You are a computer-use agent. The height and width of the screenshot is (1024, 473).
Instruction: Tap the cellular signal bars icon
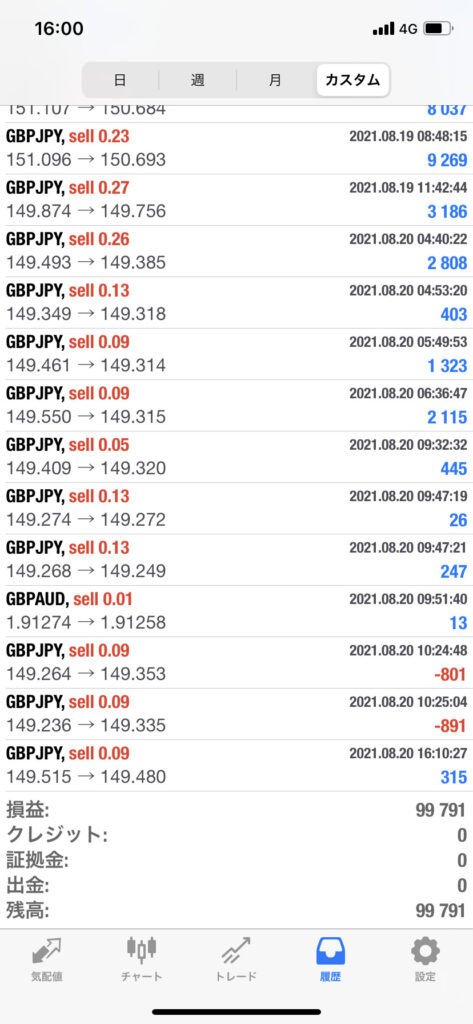[x=383, y=29]
